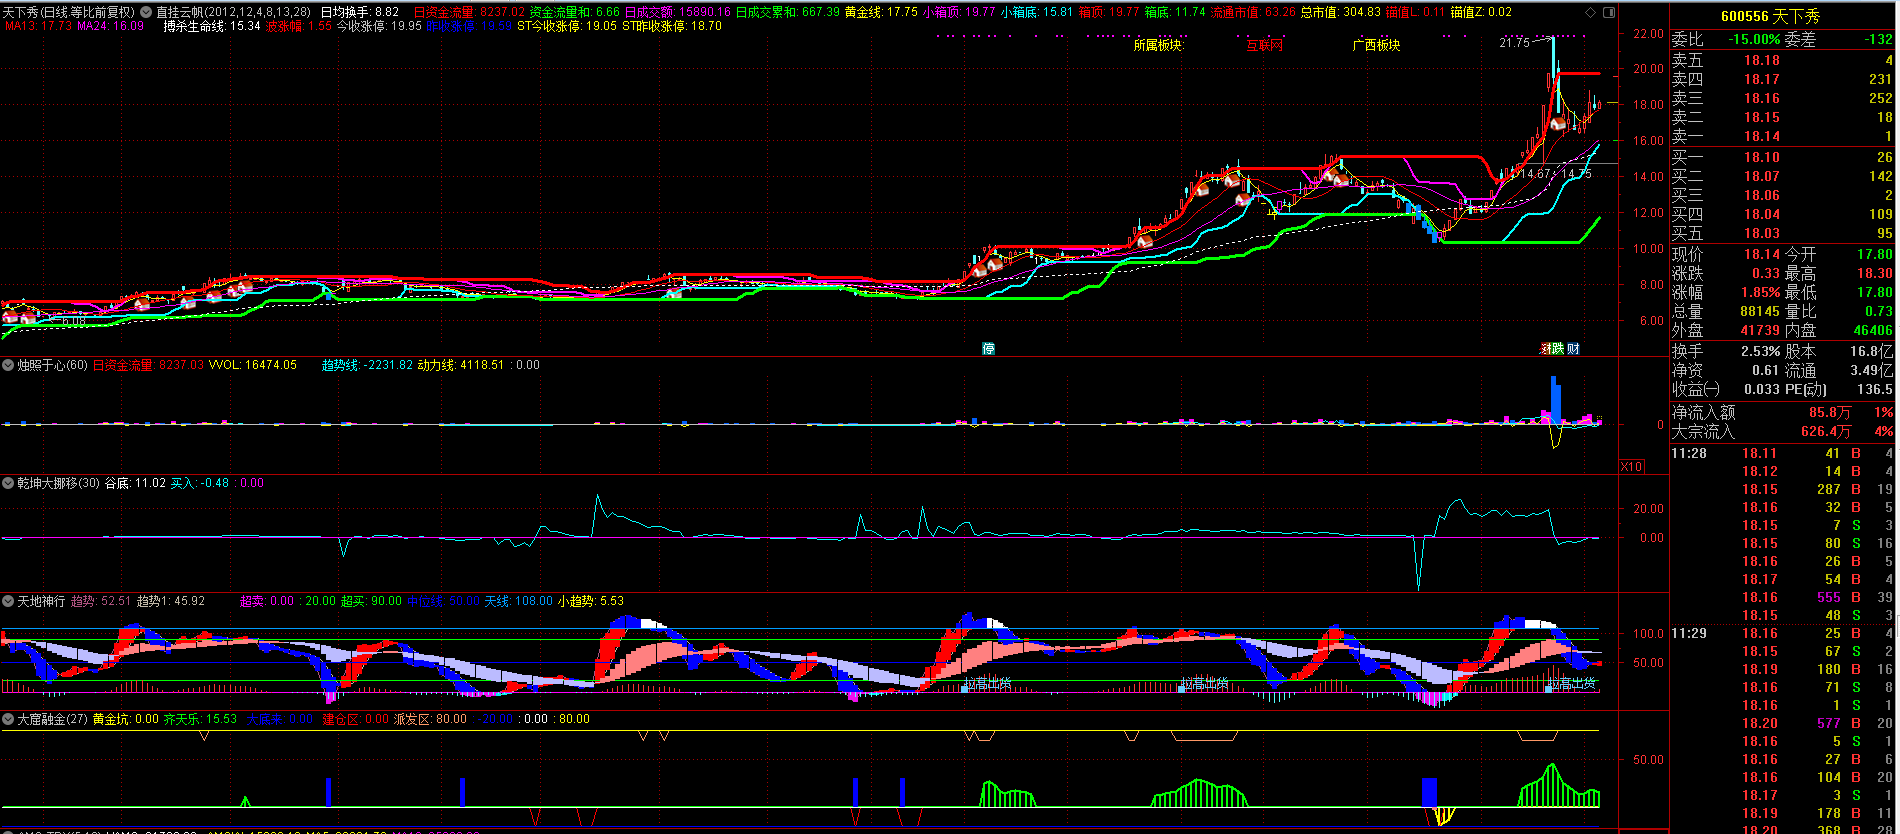Viewport: 1900px width, 834px height.
Task: Click the 派发区: 80.00 readout
Action: (x=430, y=719)
